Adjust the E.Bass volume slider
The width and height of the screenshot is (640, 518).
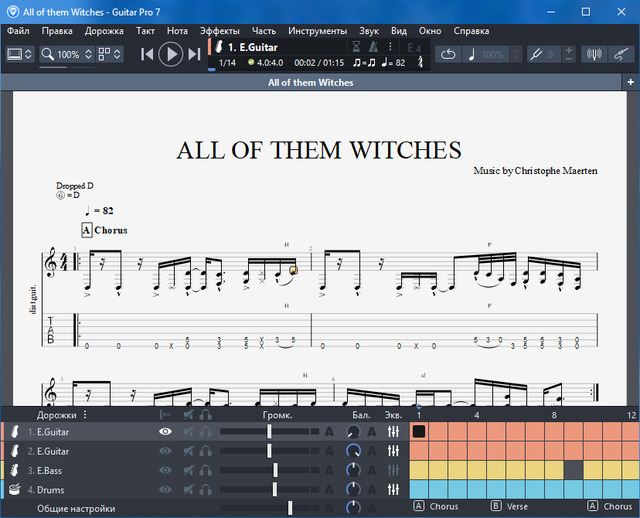pos(275,470)
